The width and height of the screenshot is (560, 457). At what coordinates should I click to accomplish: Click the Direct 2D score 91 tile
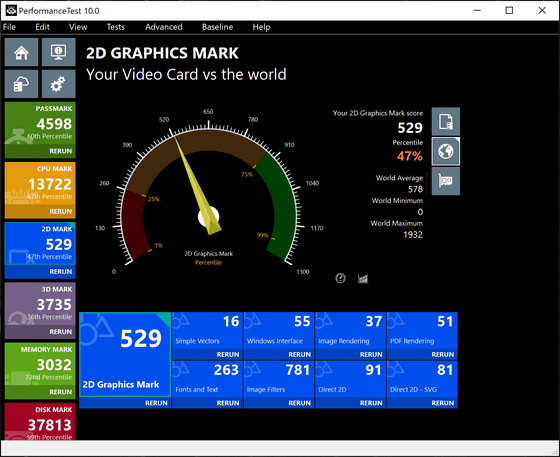pyautogui.click(x=350, y=379)
